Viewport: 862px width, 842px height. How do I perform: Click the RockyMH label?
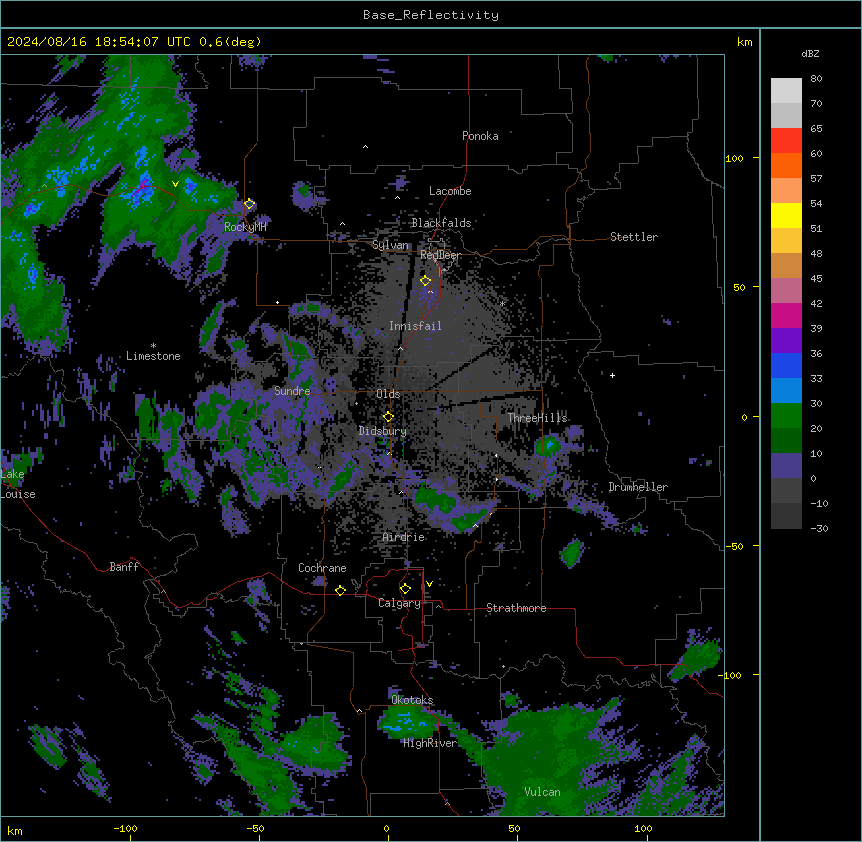coord(245,227)
